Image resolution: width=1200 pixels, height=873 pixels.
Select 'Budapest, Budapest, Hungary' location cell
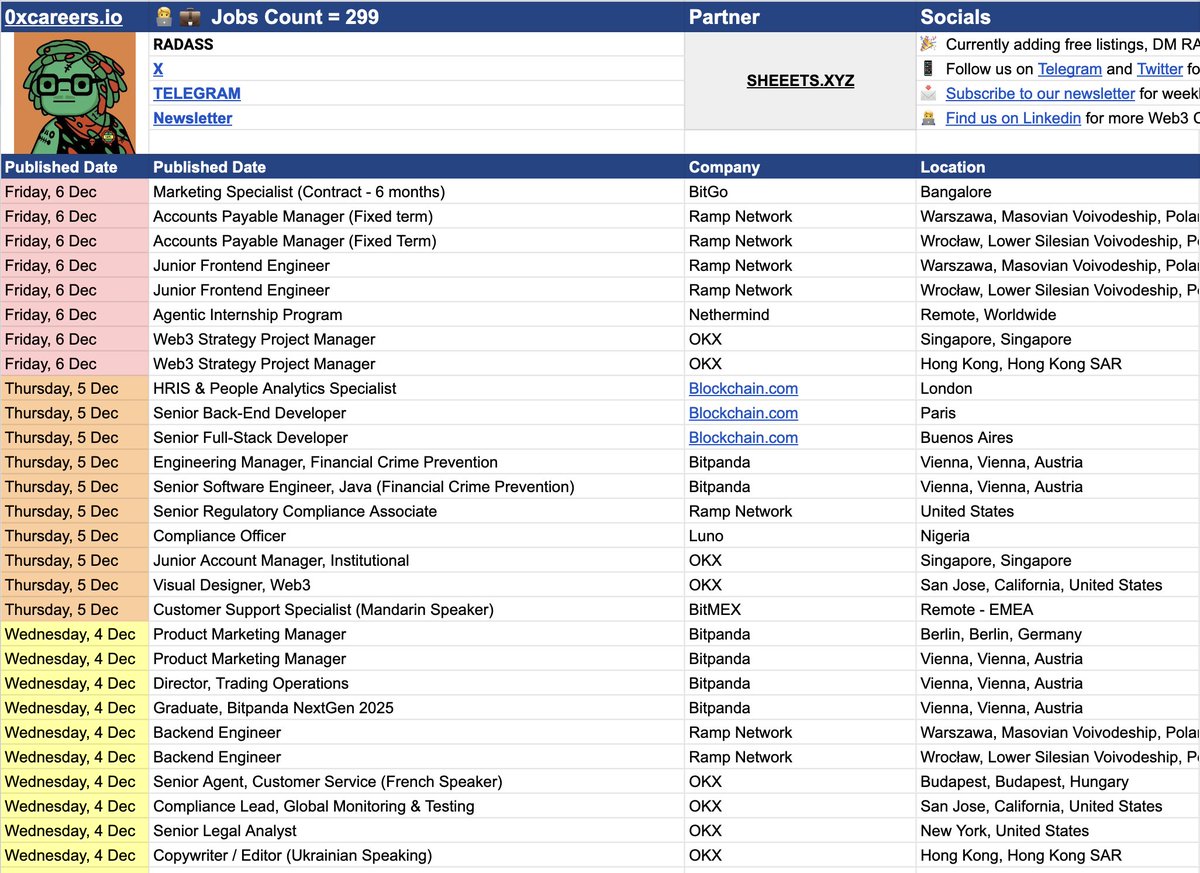[1058, 782]
